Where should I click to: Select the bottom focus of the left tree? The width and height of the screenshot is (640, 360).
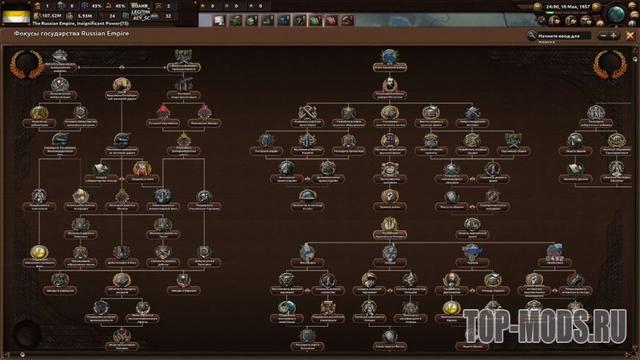point(122,336)
